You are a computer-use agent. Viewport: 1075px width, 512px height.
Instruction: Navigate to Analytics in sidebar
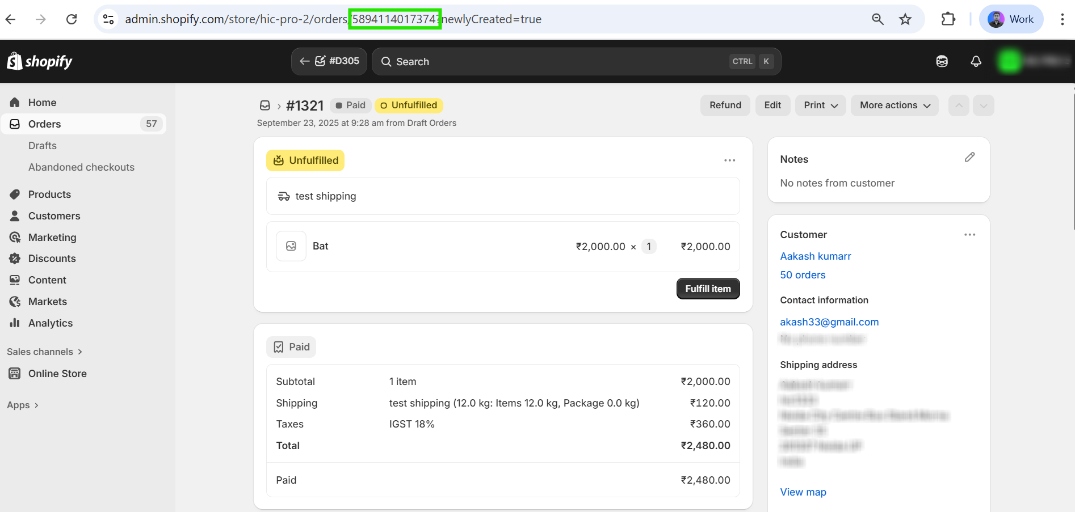click(50, 323)
